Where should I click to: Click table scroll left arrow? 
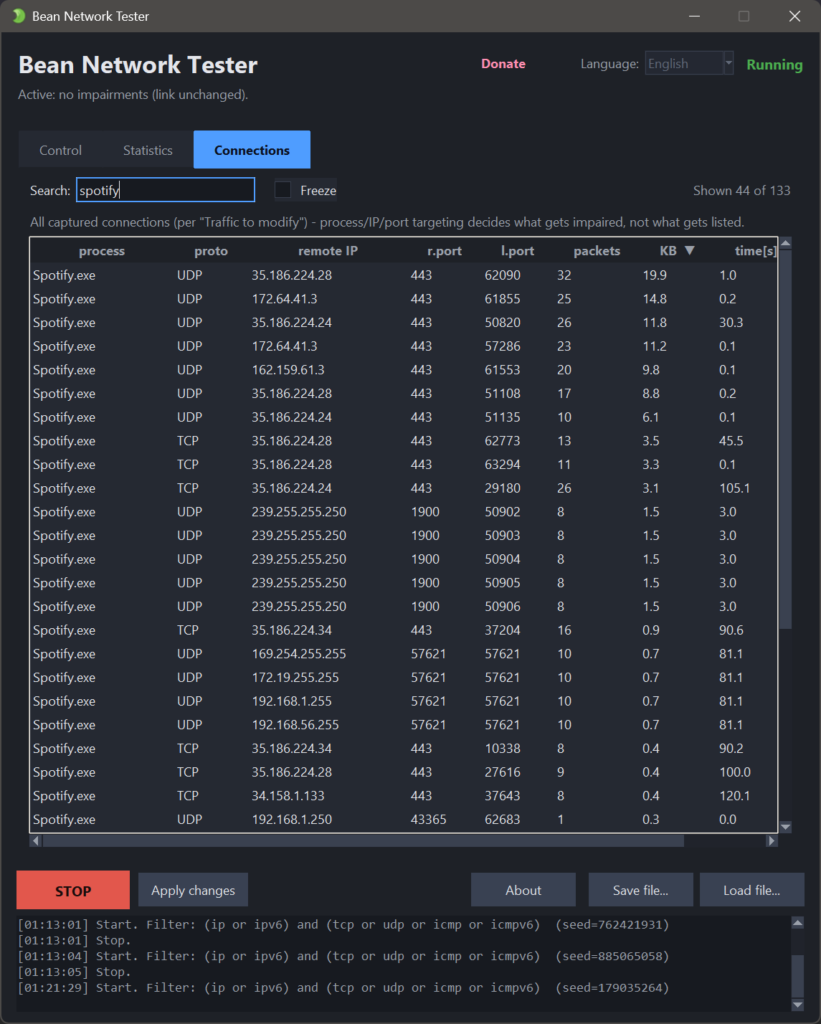[x=36, y=840]
